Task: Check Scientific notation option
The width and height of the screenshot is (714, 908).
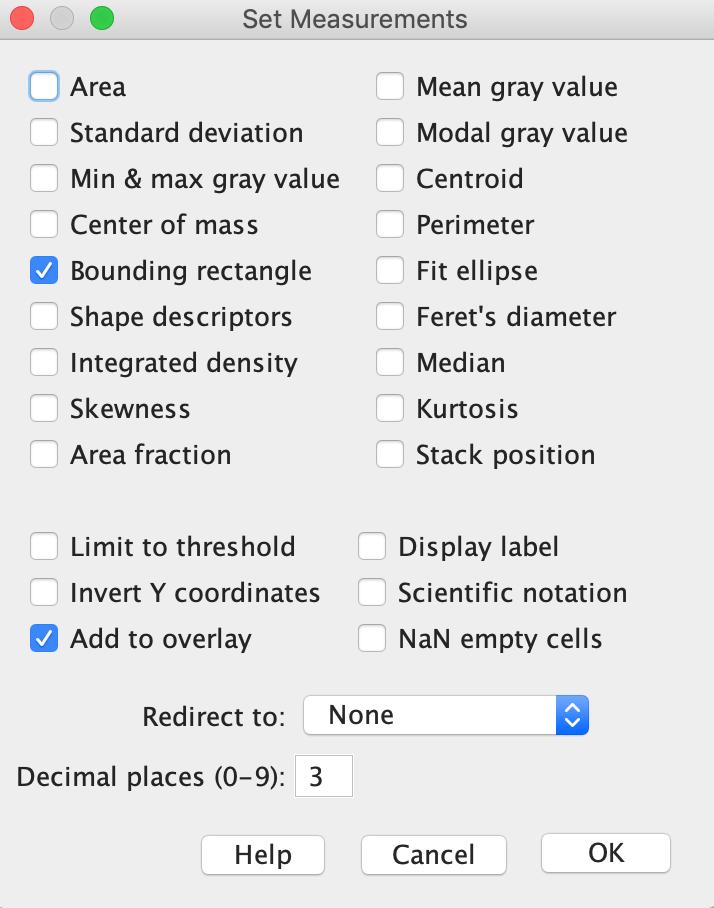Action: [372, 593]
